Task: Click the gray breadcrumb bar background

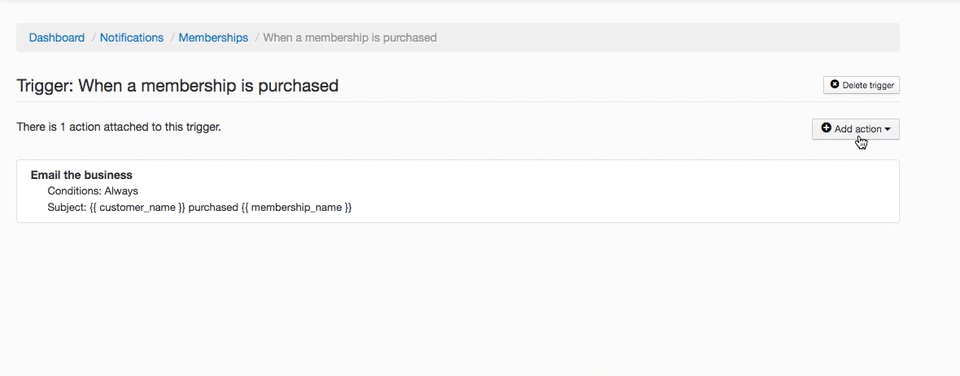Action: point(667,37)
